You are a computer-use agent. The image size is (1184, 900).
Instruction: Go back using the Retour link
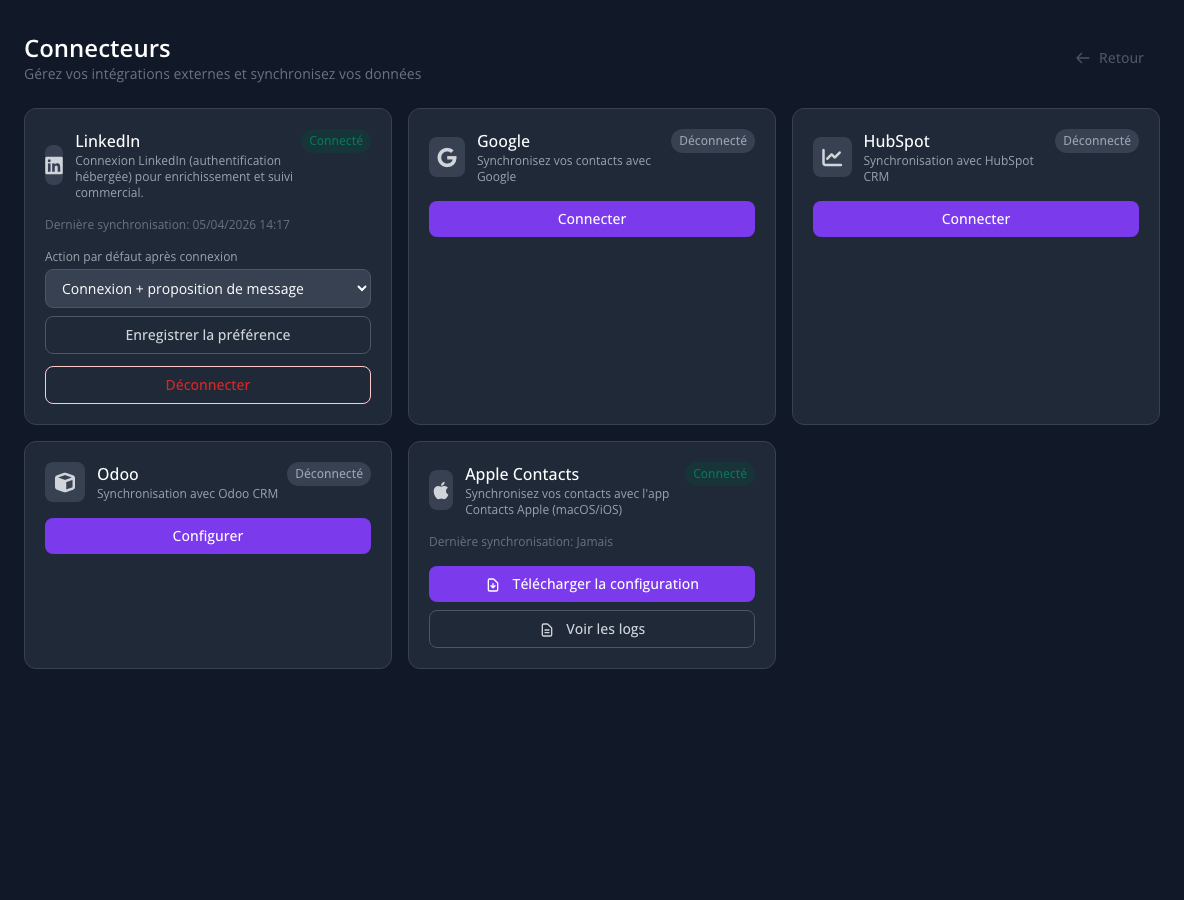pos(1109,58)
